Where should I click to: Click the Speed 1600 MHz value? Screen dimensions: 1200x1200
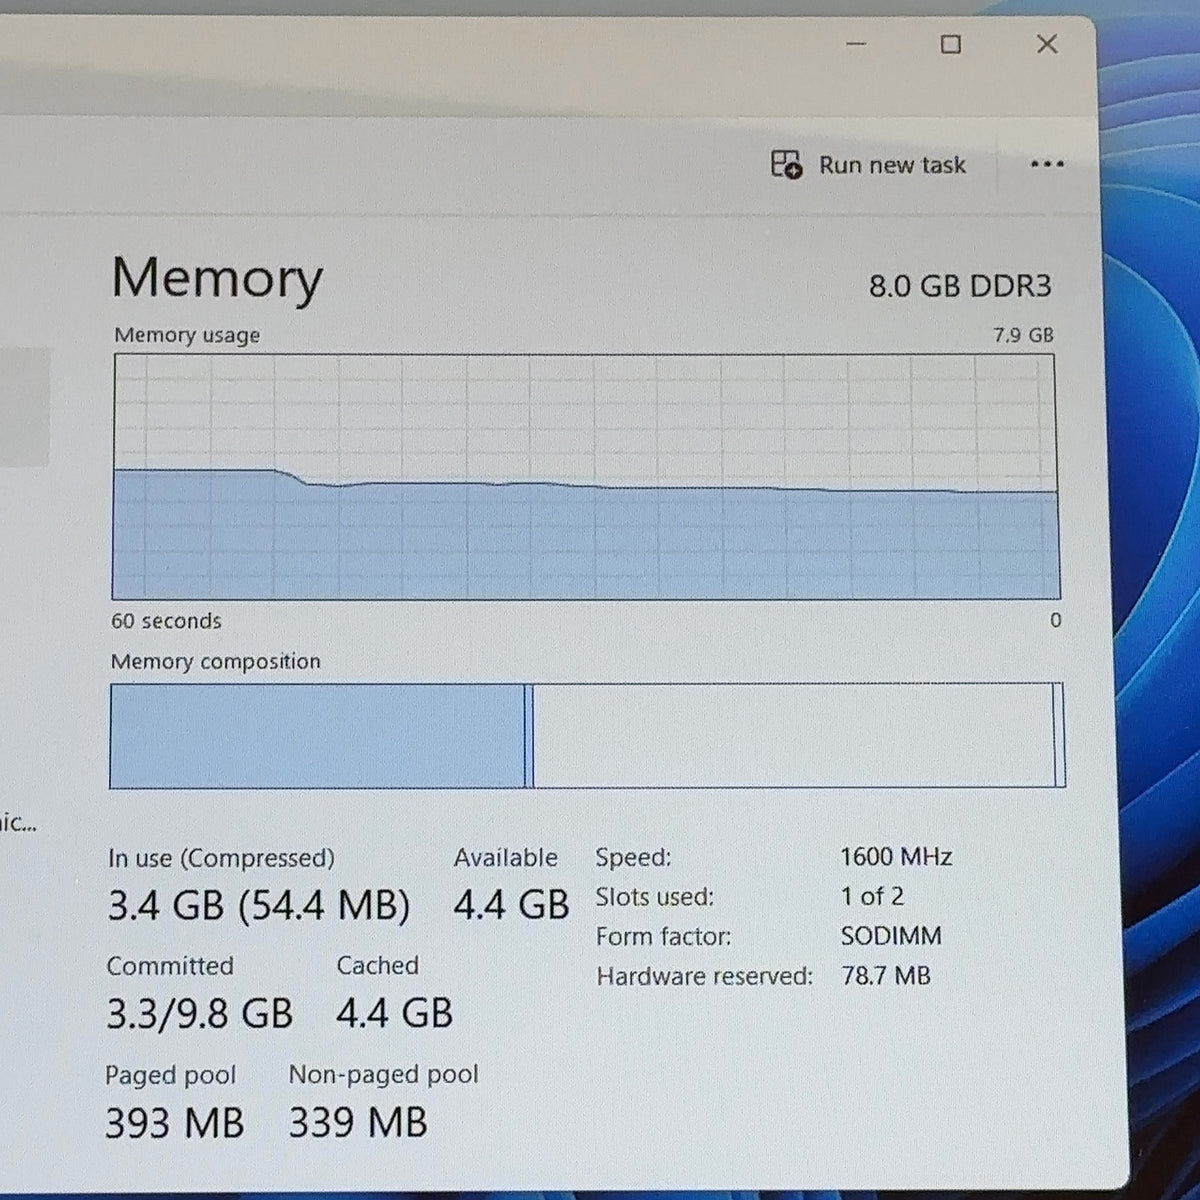coord(896,857)
